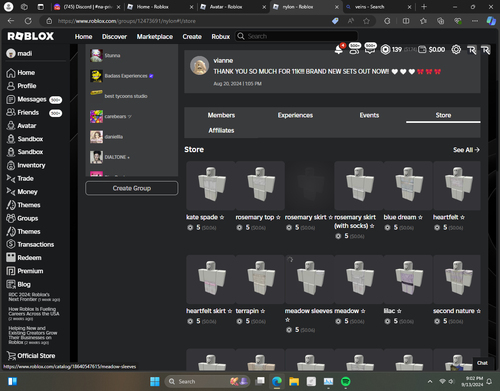Open the Copilot icon in Edge toolbar
The height and width of the screenshot is (391, 500).
point(491,21)
